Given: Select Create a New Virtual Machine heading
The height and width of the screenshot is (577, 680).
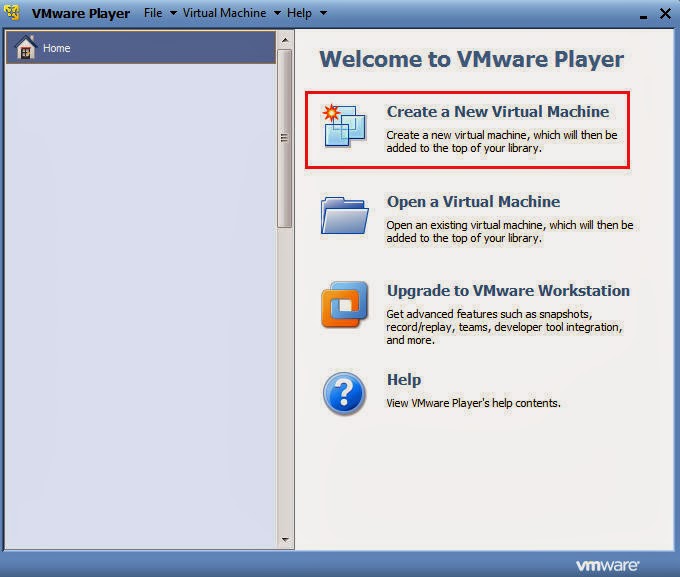Looking at the screenshot, I should (x=498, y=111).
